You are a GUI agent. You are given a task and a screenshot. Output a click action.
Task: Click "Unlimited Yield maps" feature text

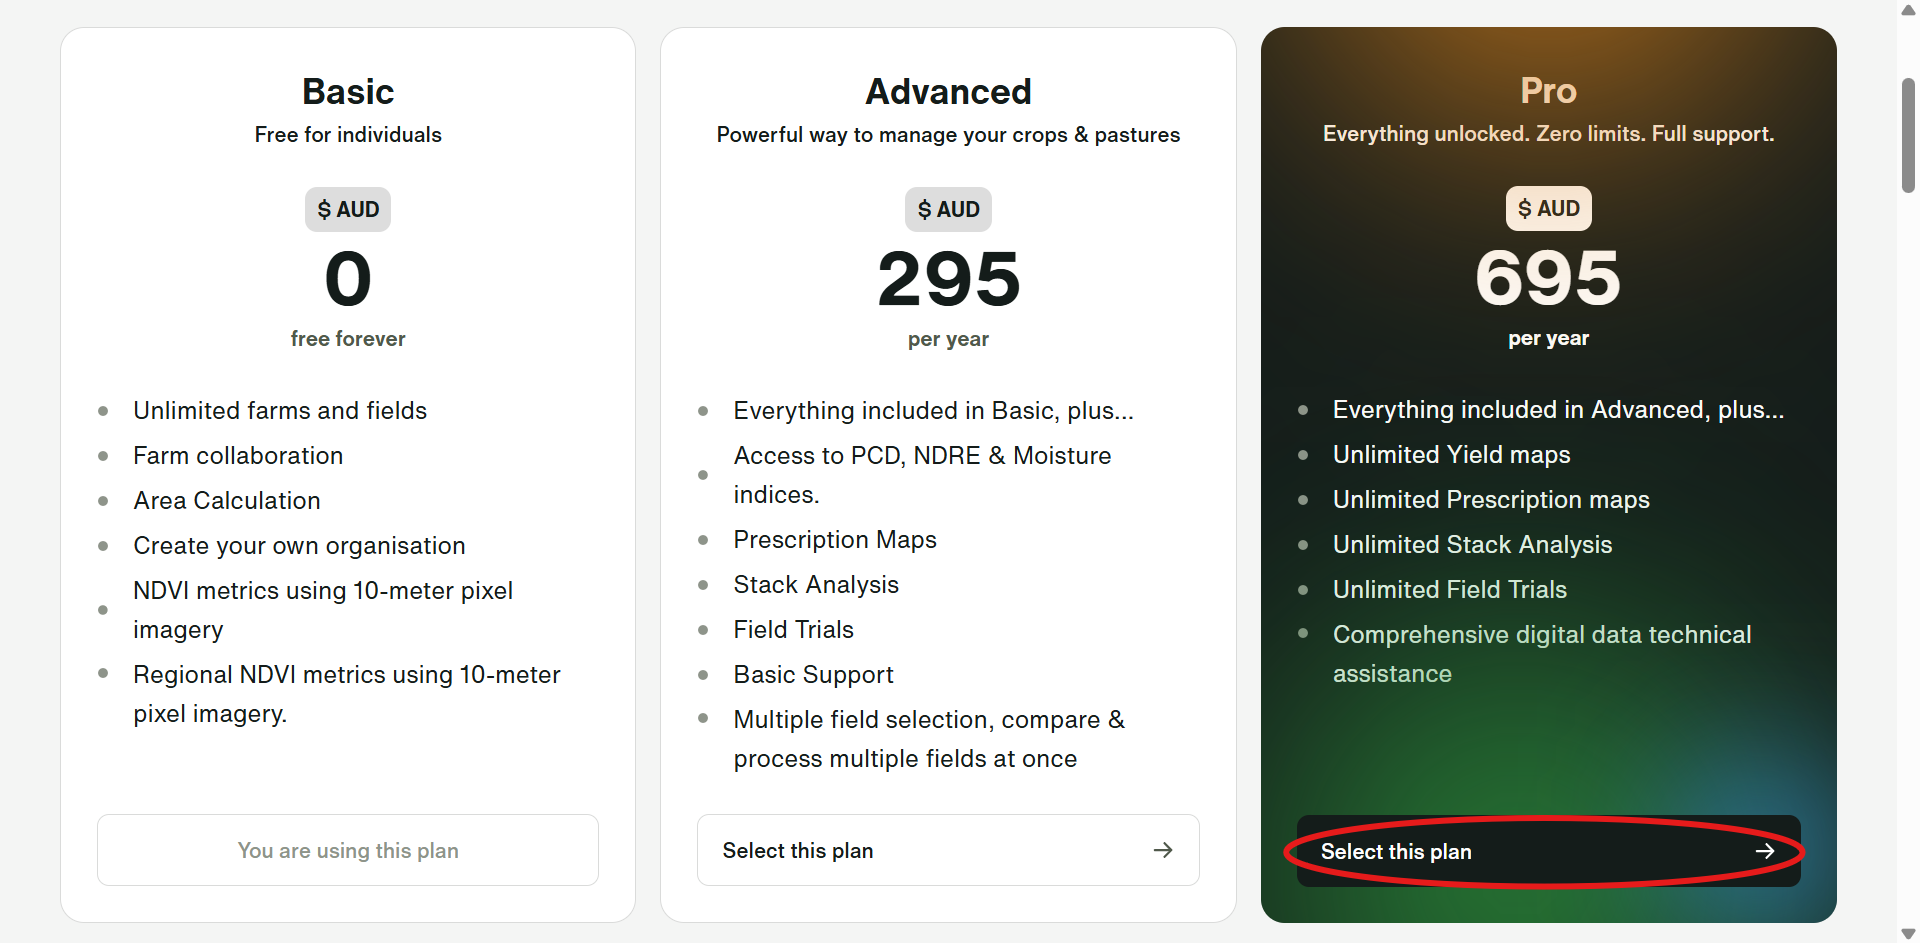coord(1451,455)
